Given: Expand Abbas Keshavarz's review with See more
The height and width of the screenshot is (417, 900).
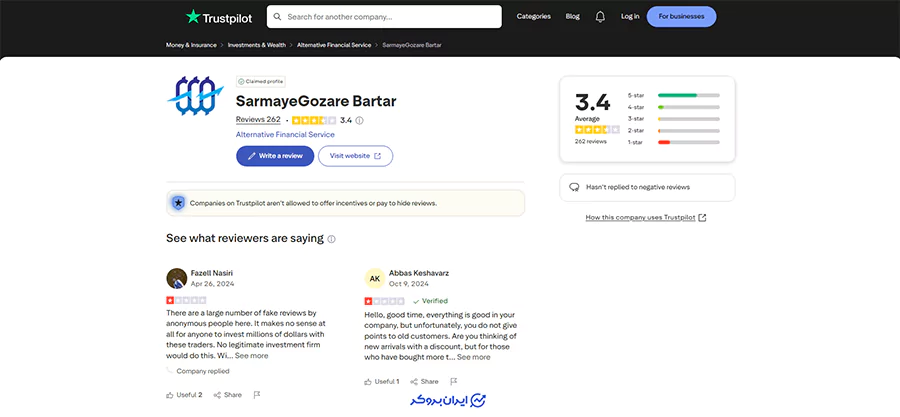Looking at the screenshot, I should (473, 357).
